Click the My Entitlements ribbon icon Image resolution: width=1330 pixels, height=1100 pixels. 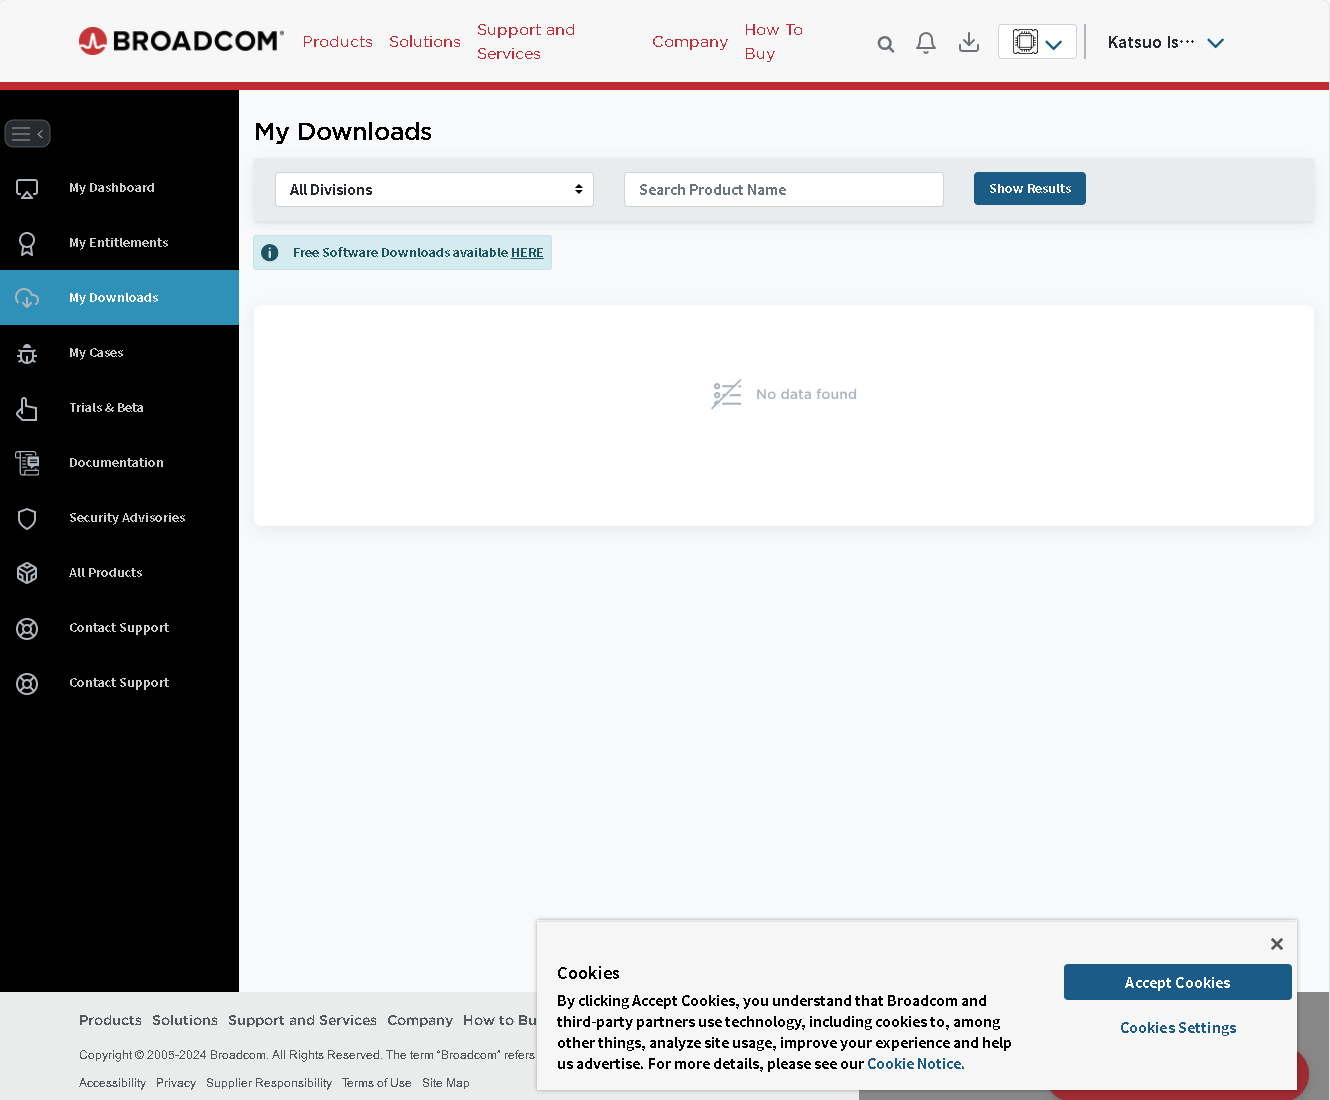(x=27, y=243)
